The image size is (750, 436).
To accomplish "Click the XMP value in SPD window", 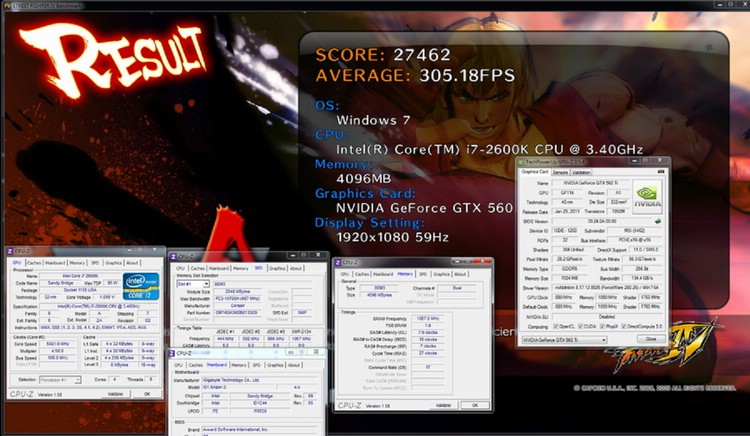I will pos(302,312).
